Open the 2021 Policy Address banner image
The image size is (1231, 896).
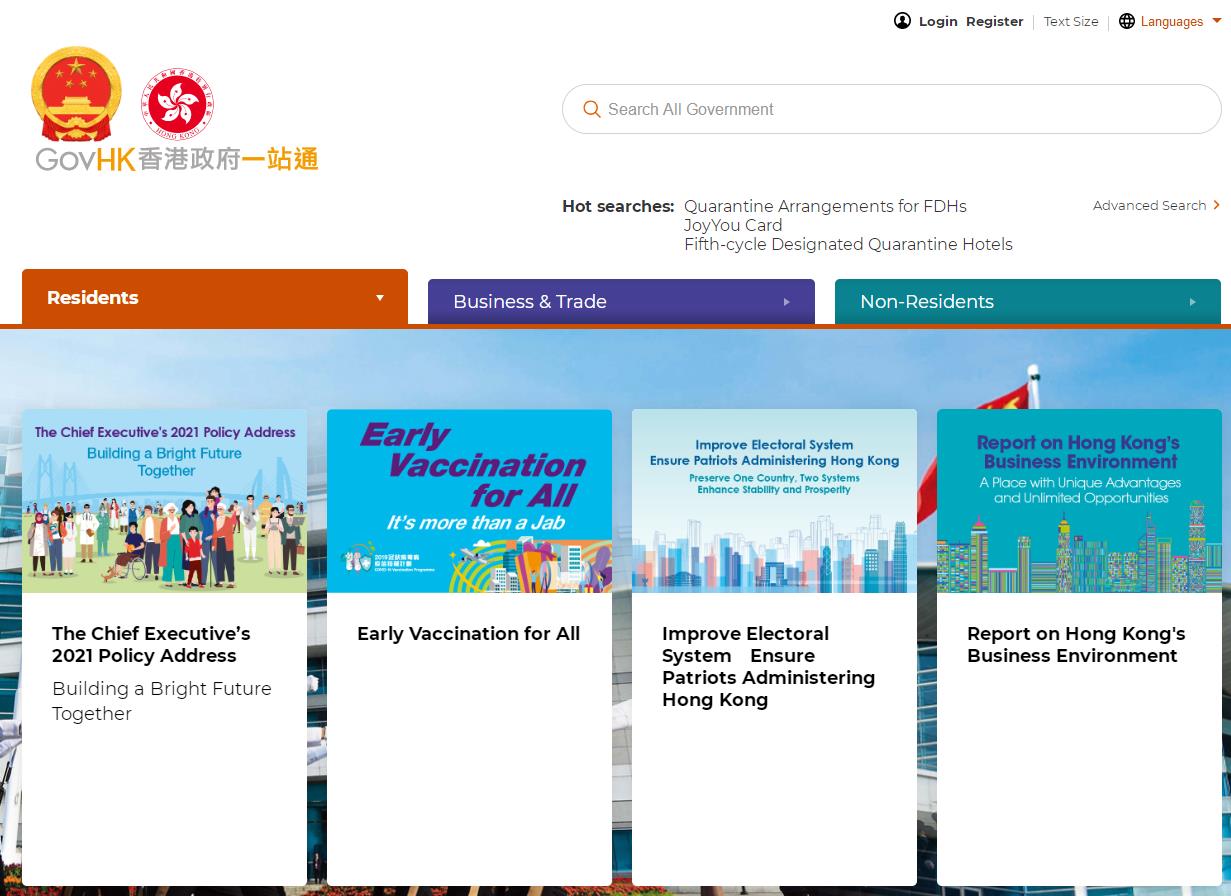[165, 501]
